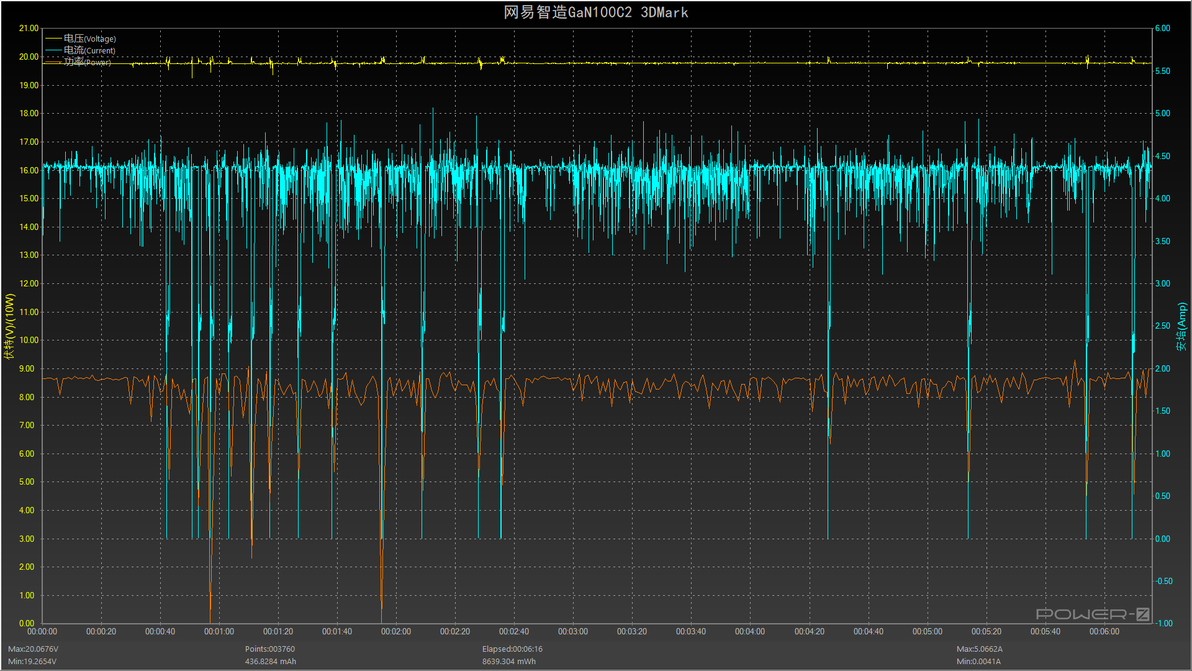Click the -0.50 tick on the right Amp axis
The width and height of the screenshot is (1192, 671).
[1165, 581]
